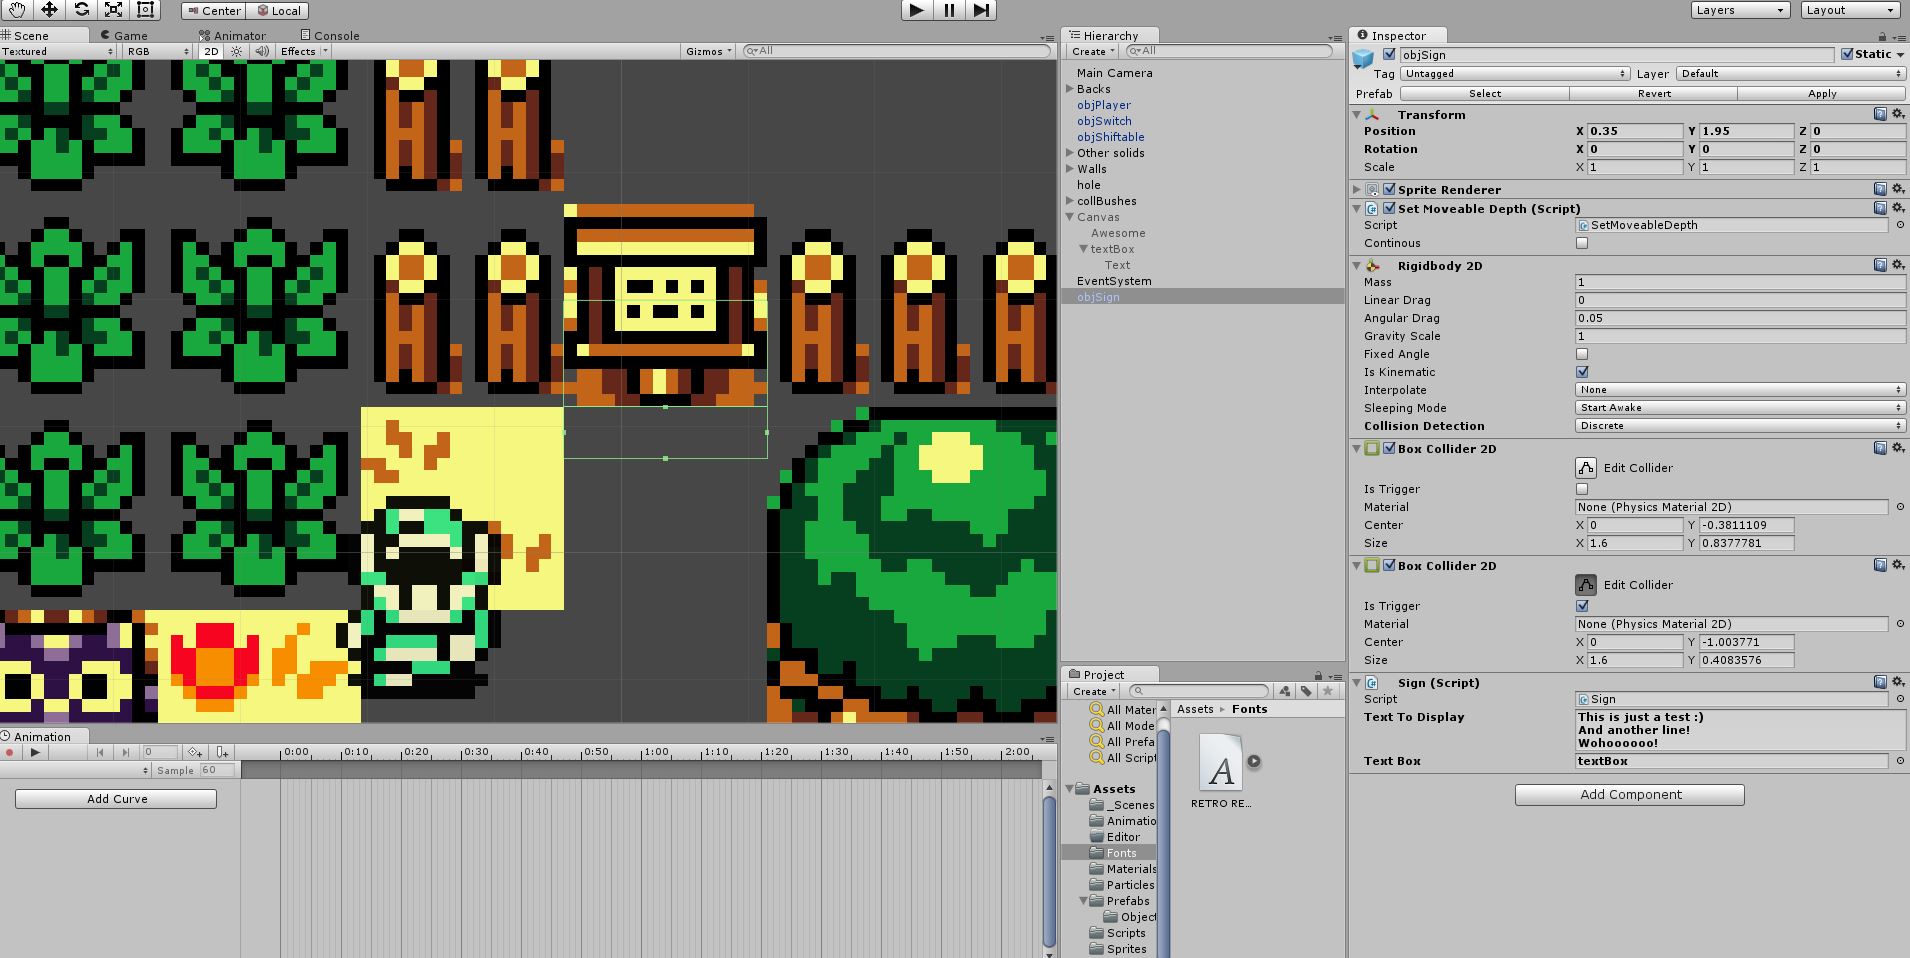
Task: Select the Scale tool
Action: (x=112, y=11)
